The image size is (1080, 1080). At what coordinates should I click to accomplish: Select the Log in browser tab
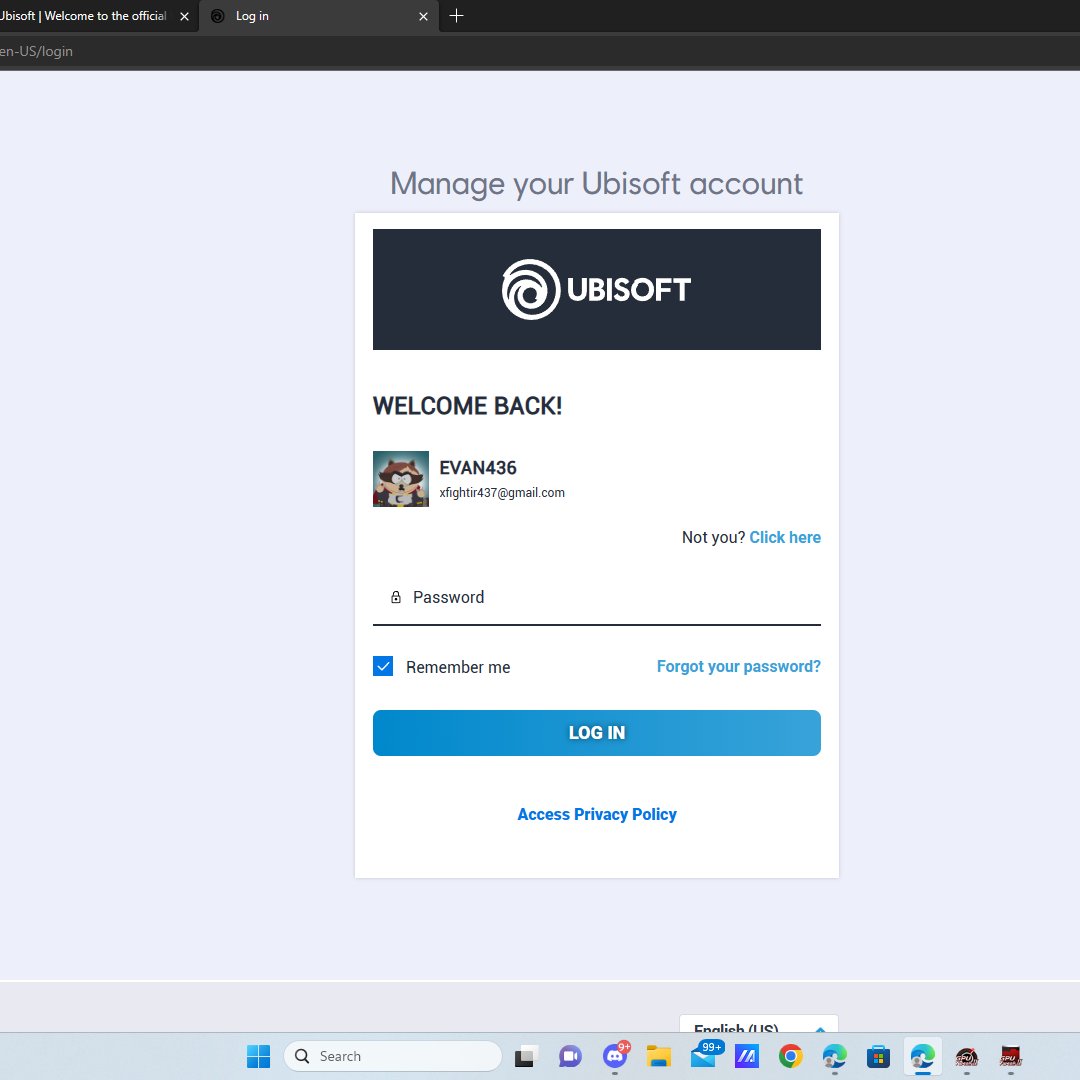[x=318, y=16]
